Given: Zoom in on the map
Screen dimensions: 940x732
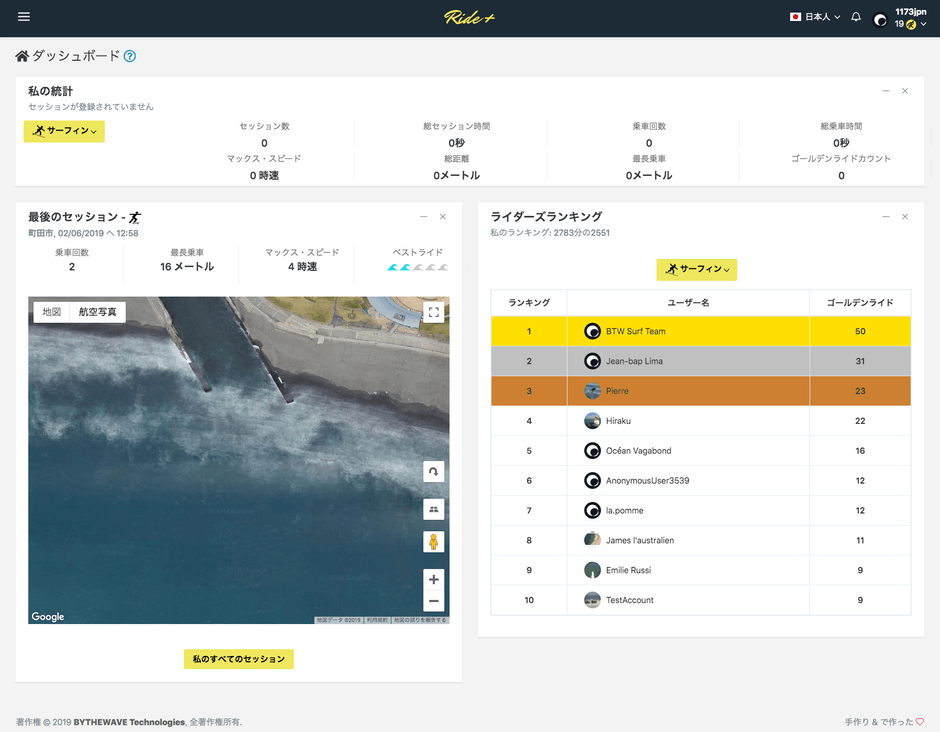Looking at the screenshot, I should coord(433,579).
